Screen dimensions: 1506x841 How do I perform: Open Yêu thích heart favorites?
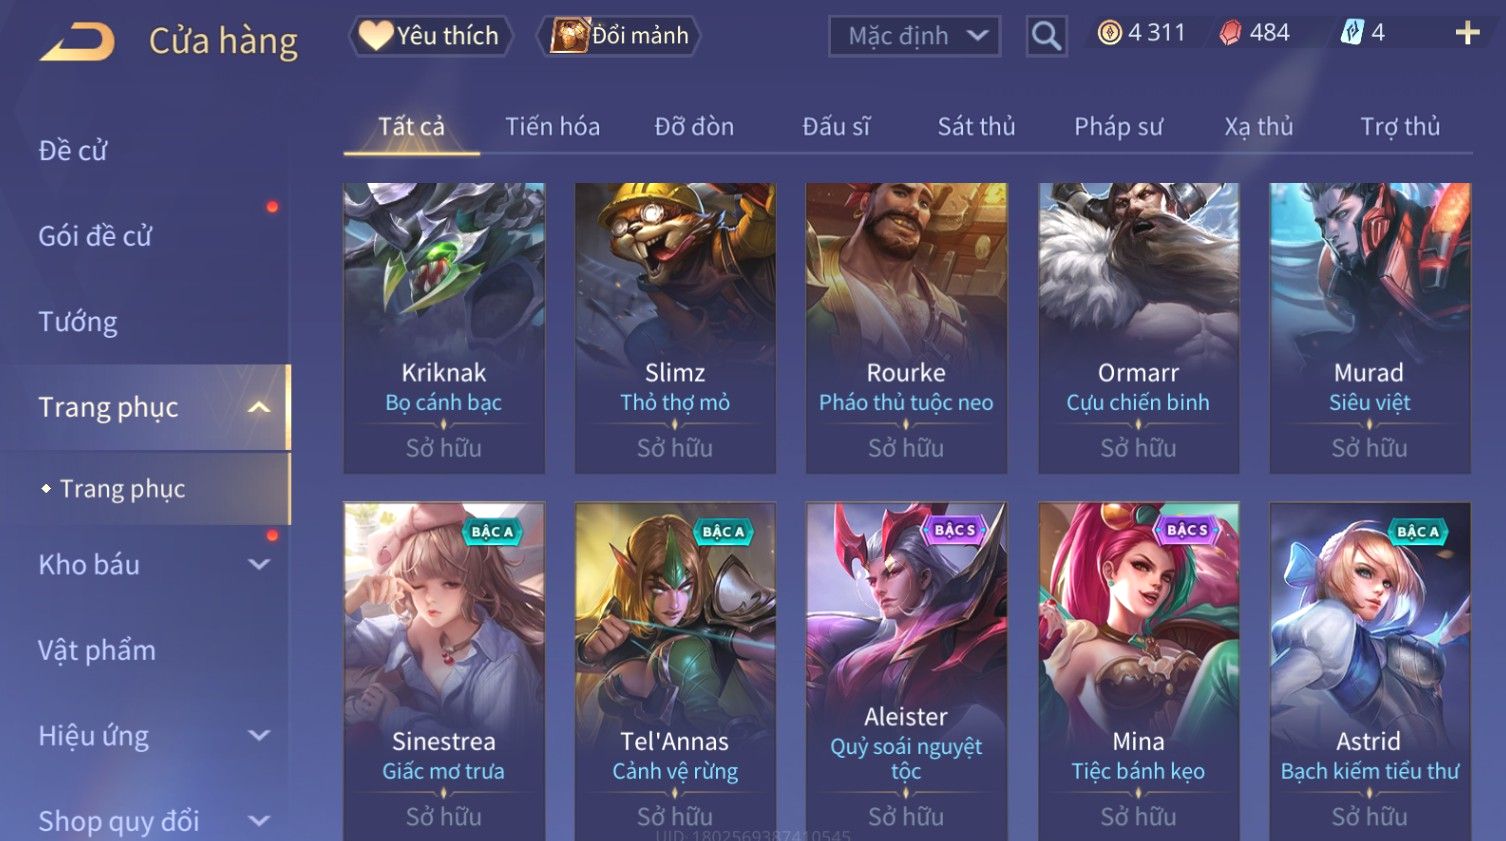430,36
